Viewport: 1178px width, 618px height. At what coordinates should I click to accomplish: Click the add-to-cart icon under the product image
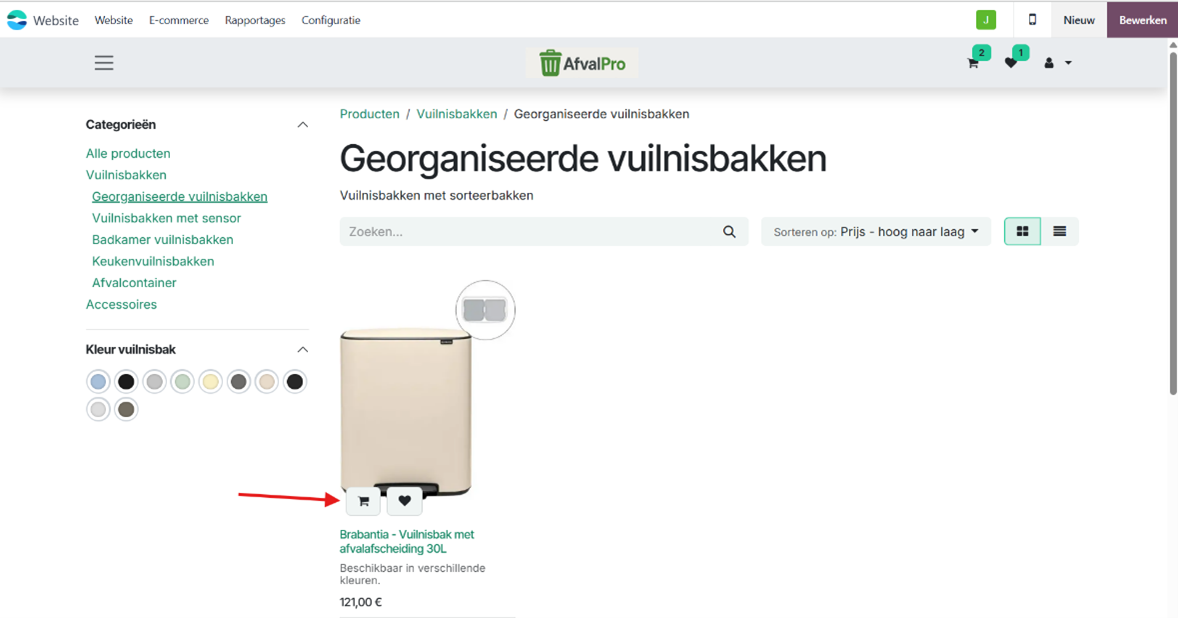[363, 501]
